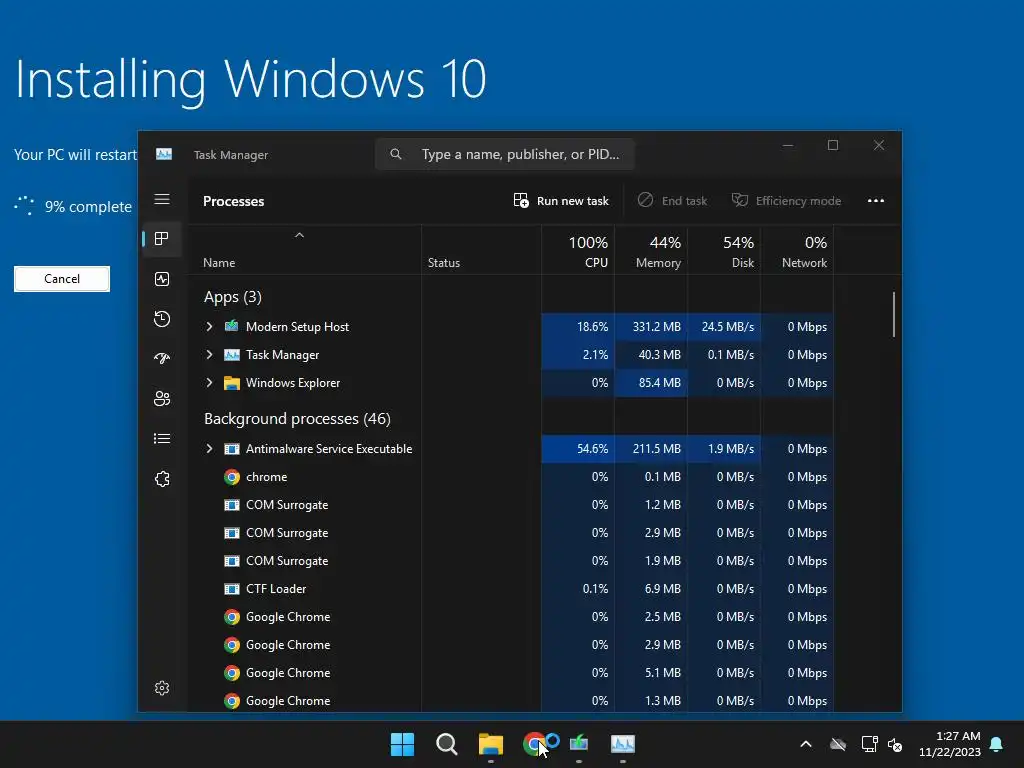Select the COM Surrogate row using 1.2 MB

click(511, 505)
